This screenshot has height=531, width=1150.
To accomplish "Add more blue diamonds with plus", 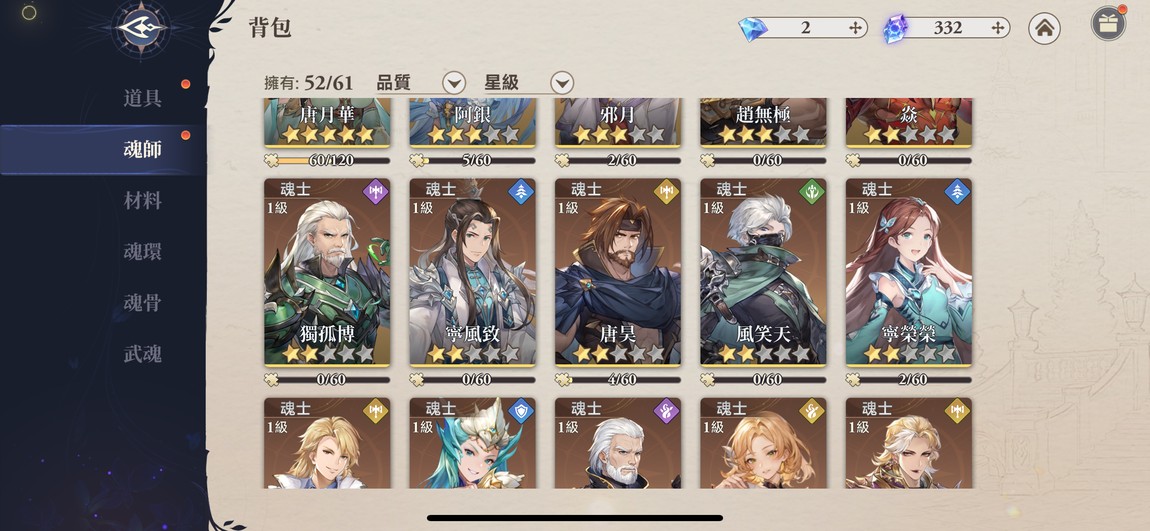I will [855, 28].
